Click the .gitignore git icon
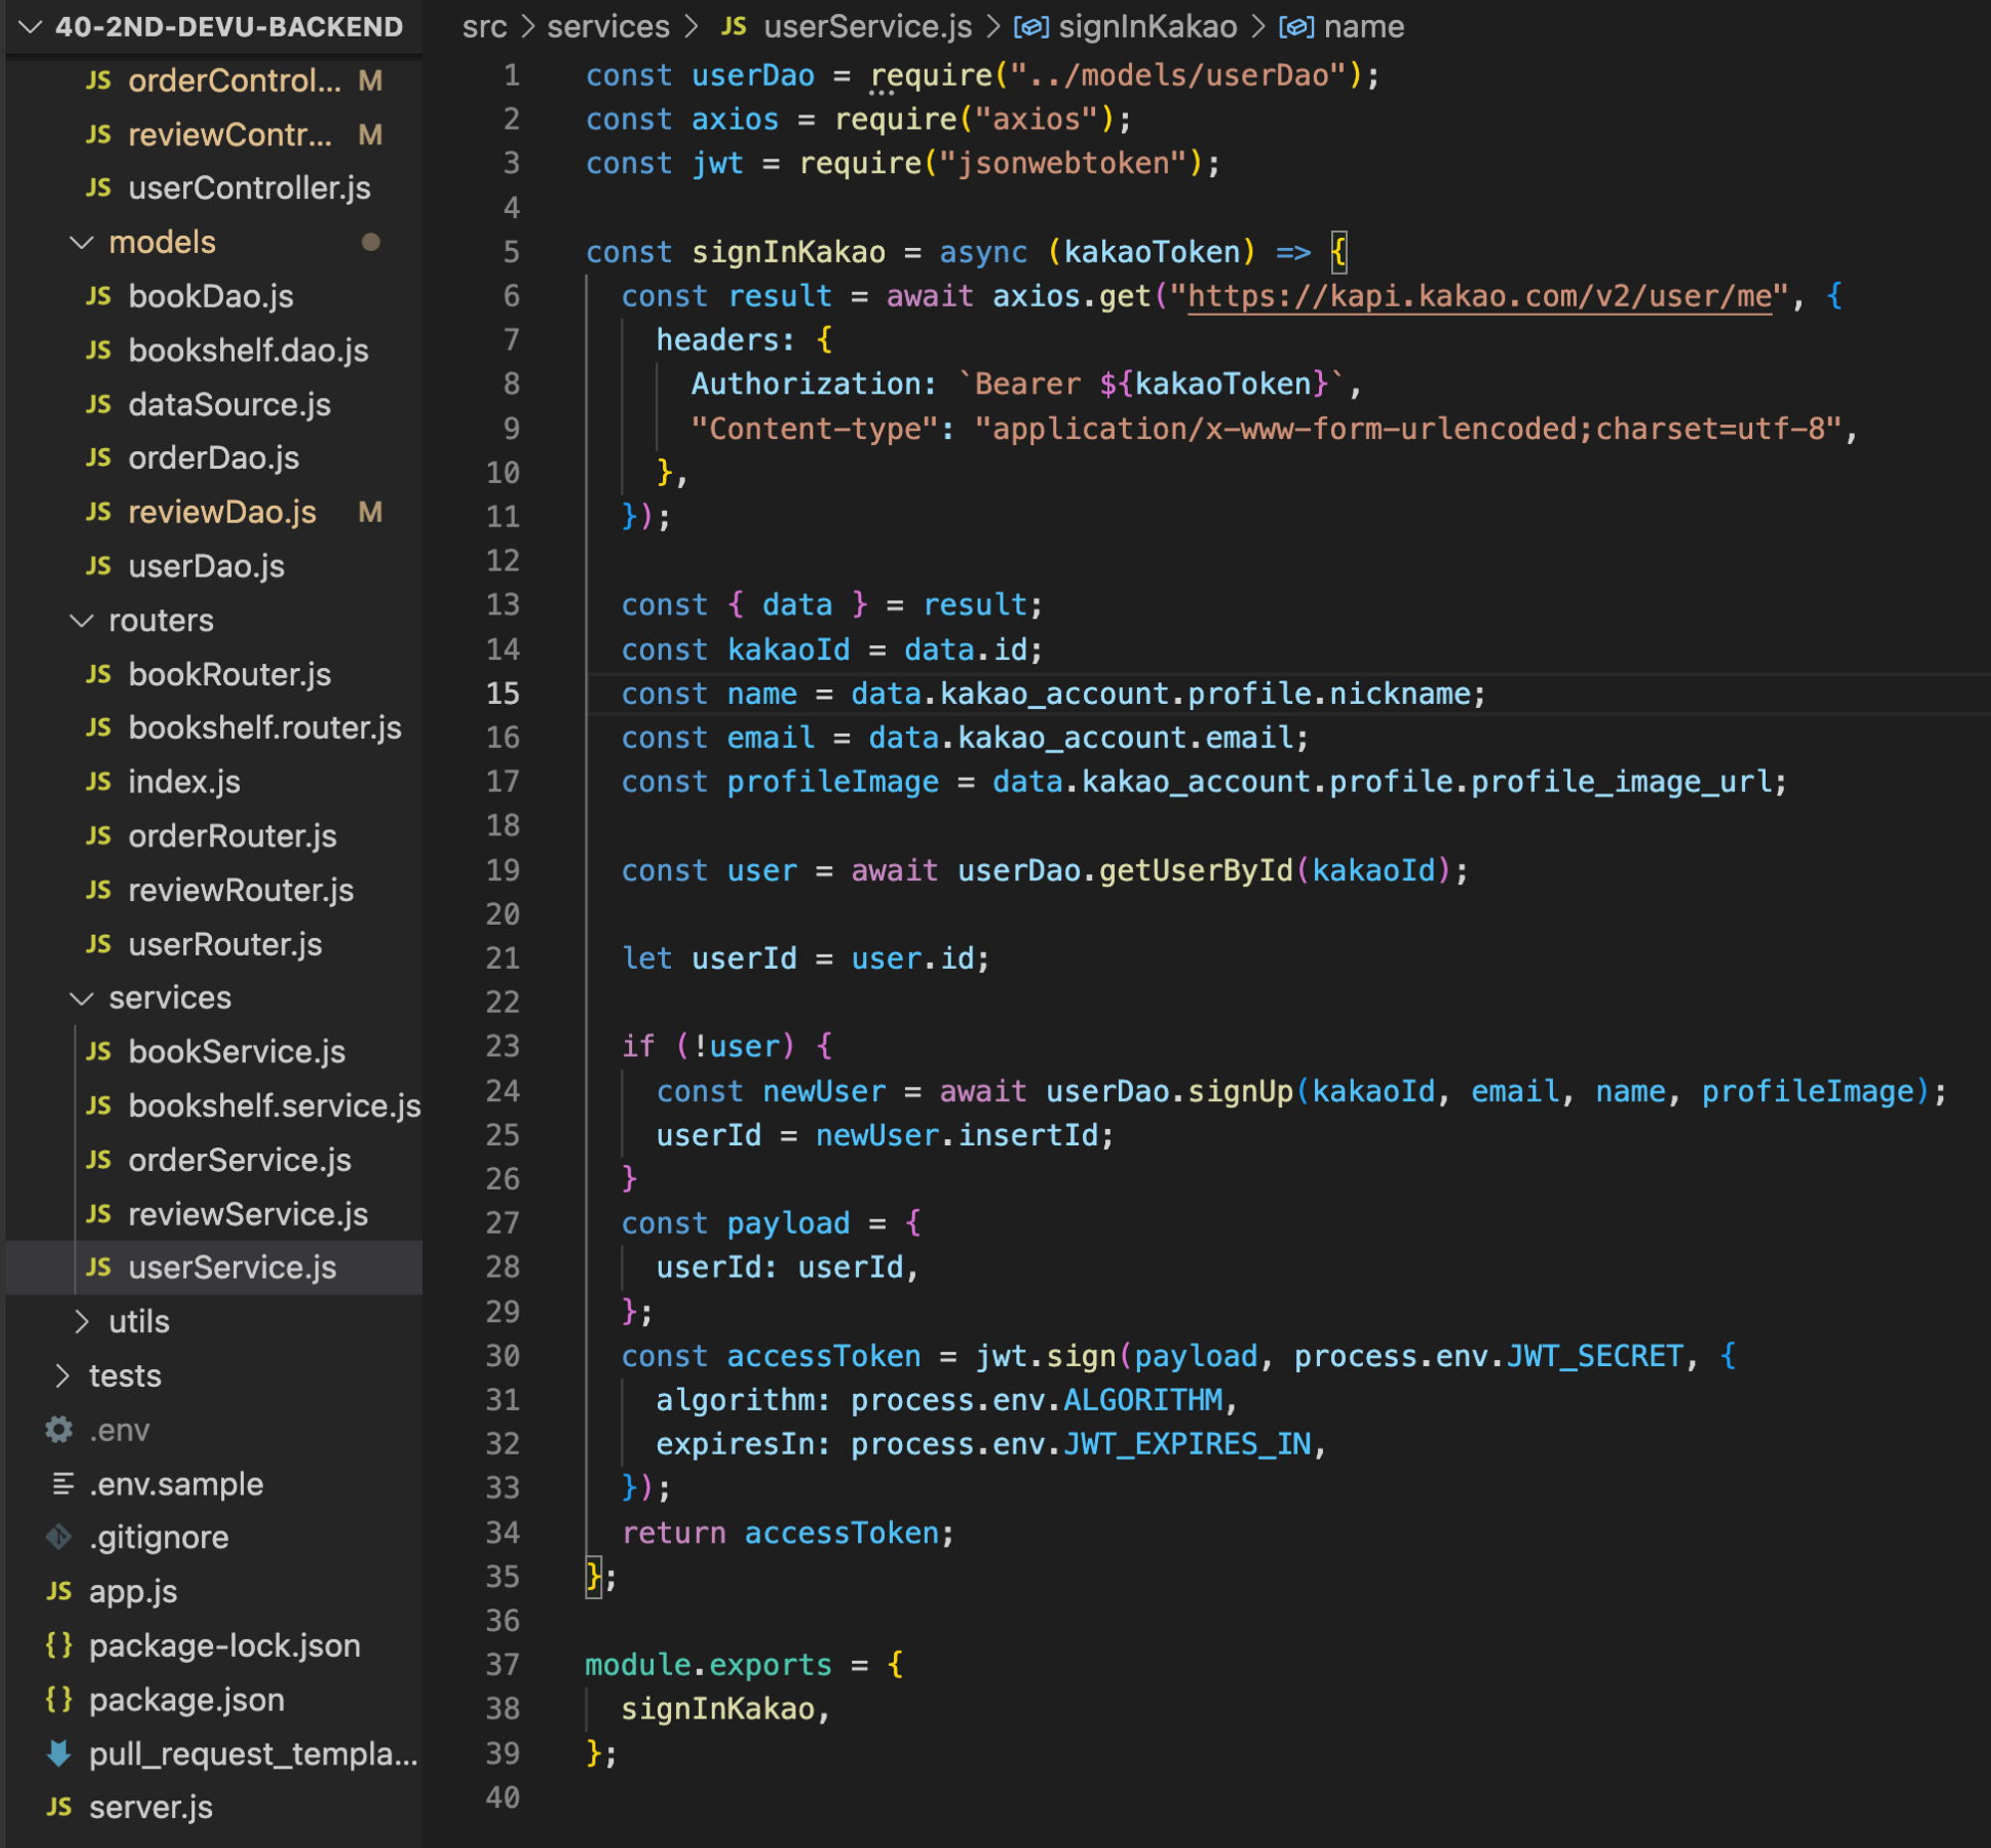Viewport: 1991px width, 1848px height. [x=59, y=1537]
